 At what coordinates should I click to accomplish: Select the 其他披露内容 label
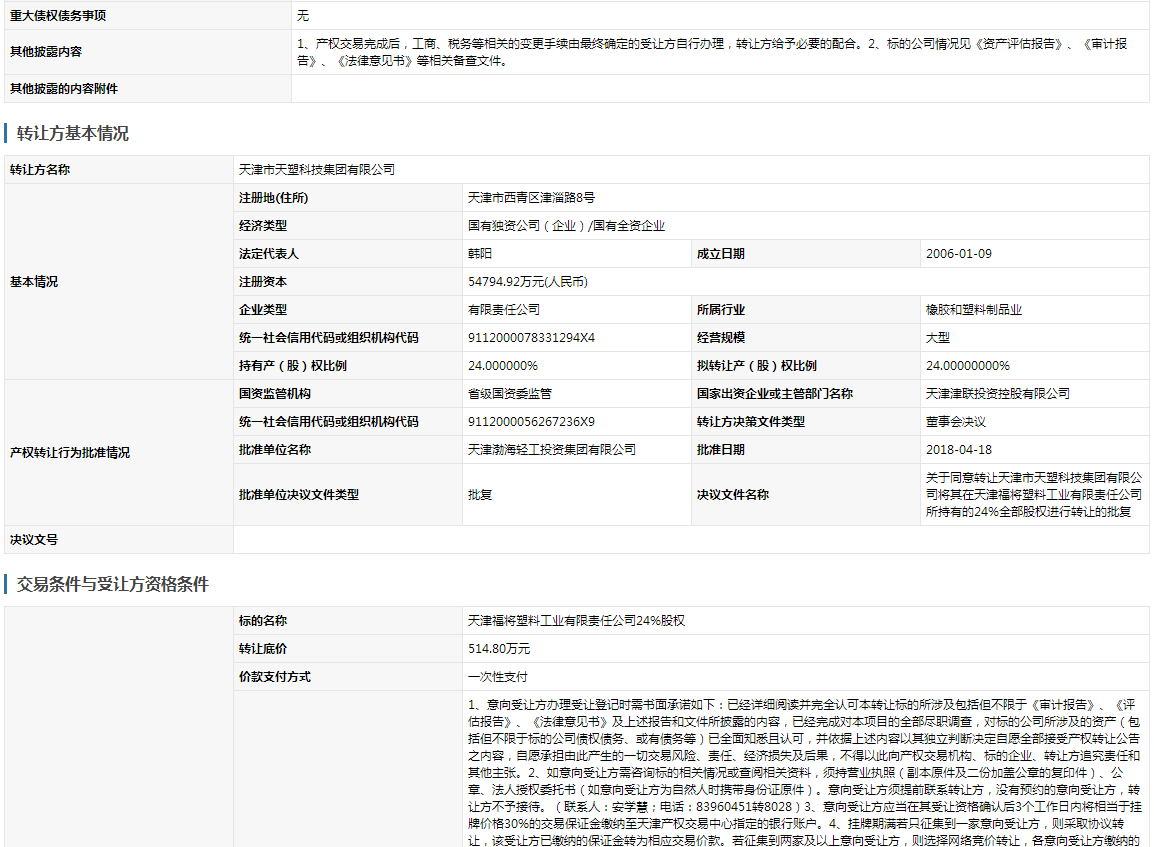(46, 52)
